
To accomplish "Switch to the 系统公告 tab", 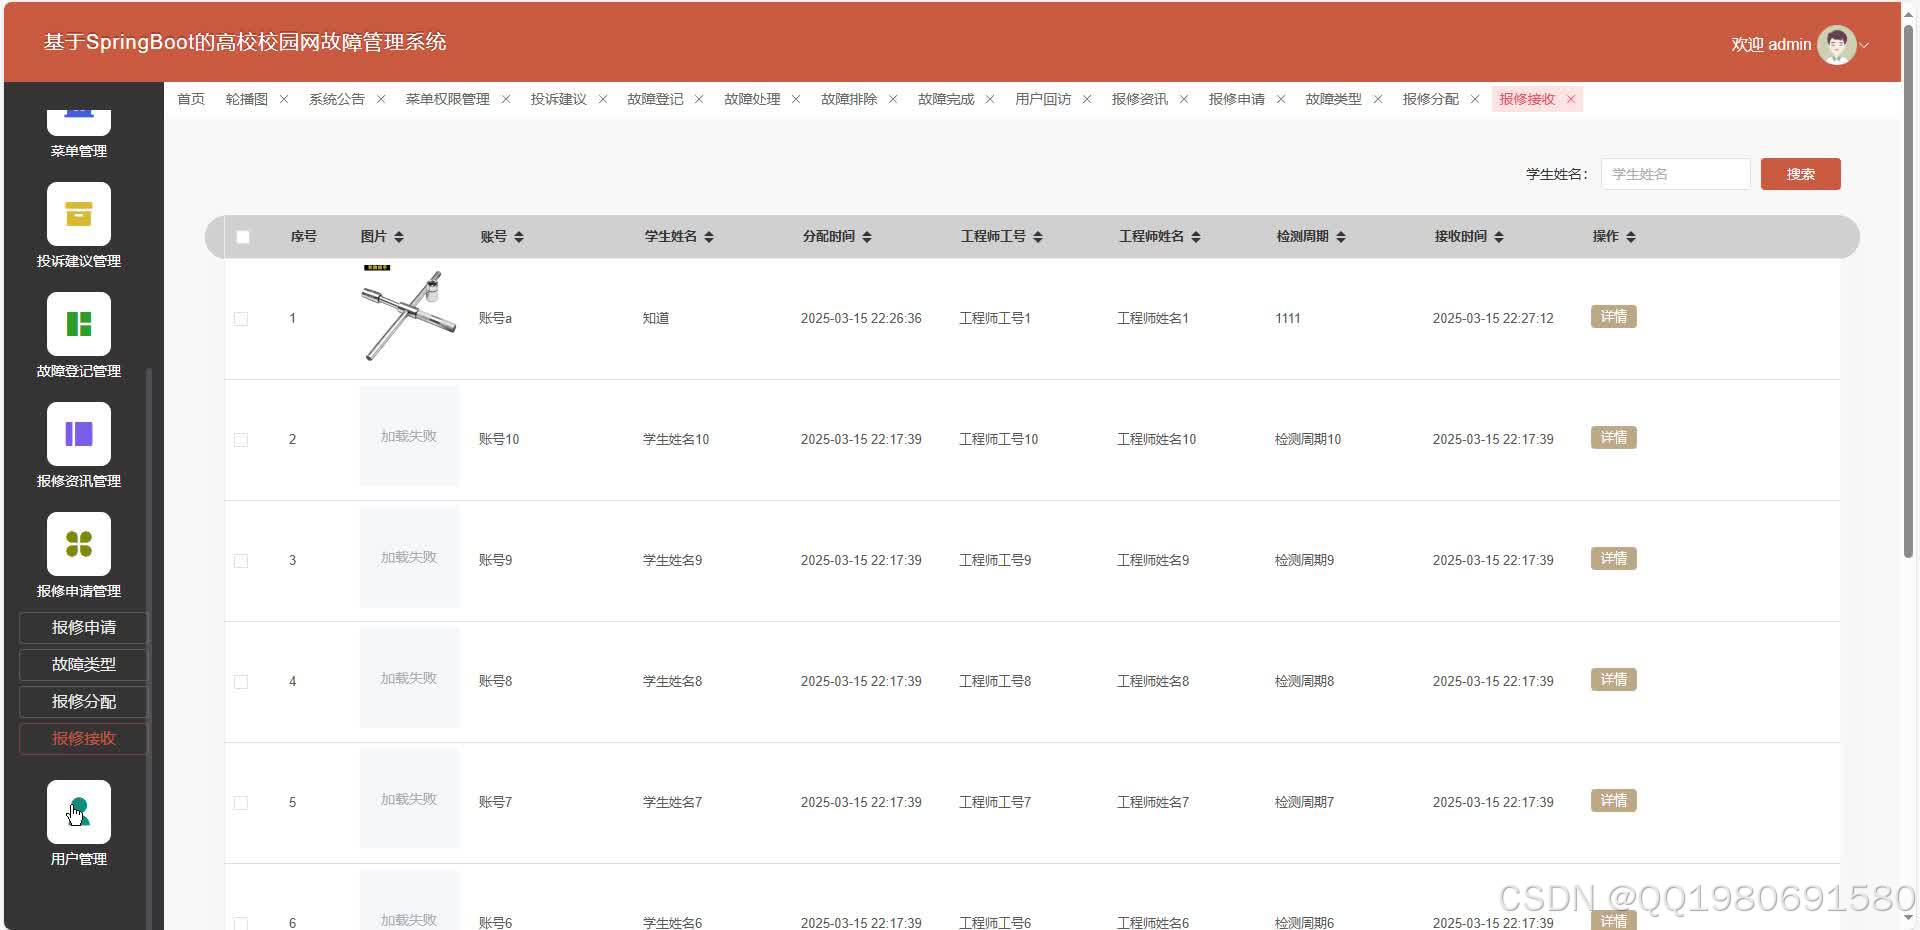I will click(x=337, y=99).
